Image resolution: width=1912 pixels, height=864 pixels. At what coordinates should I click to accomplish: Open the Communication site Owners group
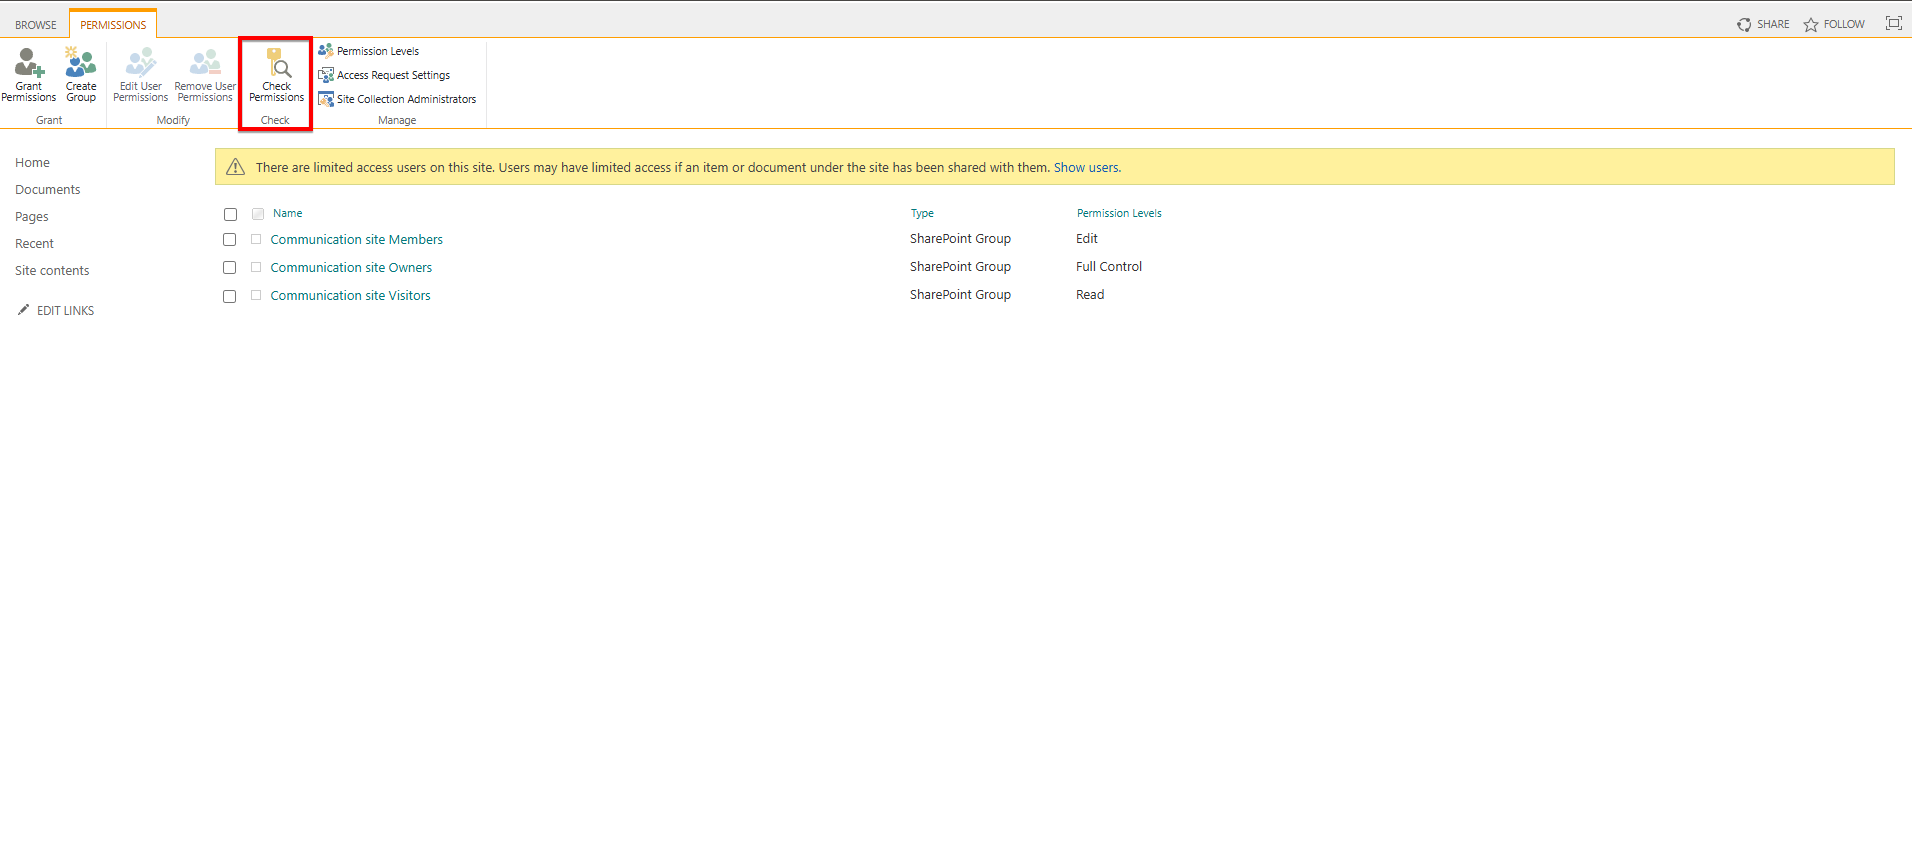tap(351, 268)
